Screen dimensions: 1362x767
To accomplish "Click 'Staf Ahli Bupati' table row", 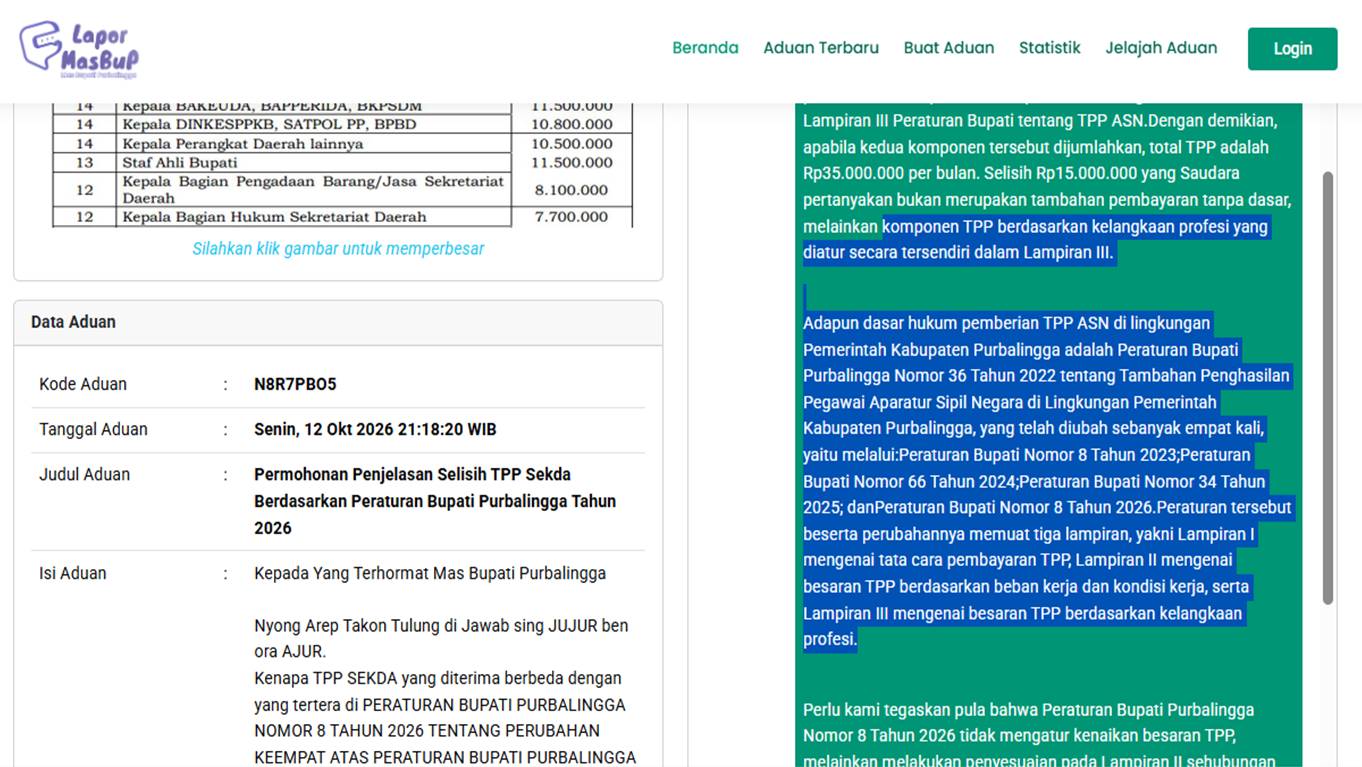I will point(342,162).
